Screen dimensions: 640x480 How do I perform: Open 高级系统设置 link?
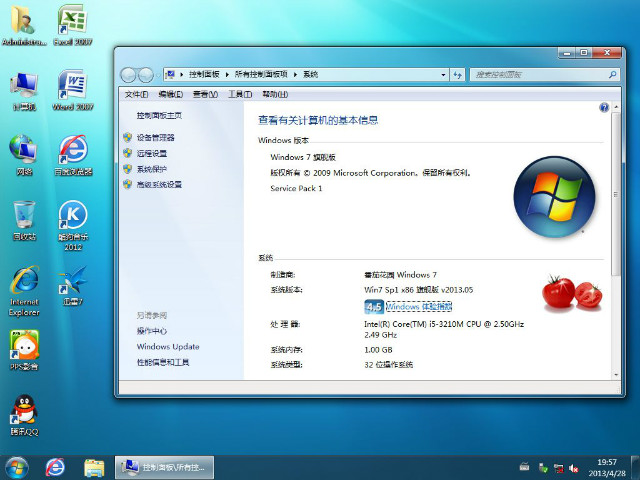(x=159, y=184)
